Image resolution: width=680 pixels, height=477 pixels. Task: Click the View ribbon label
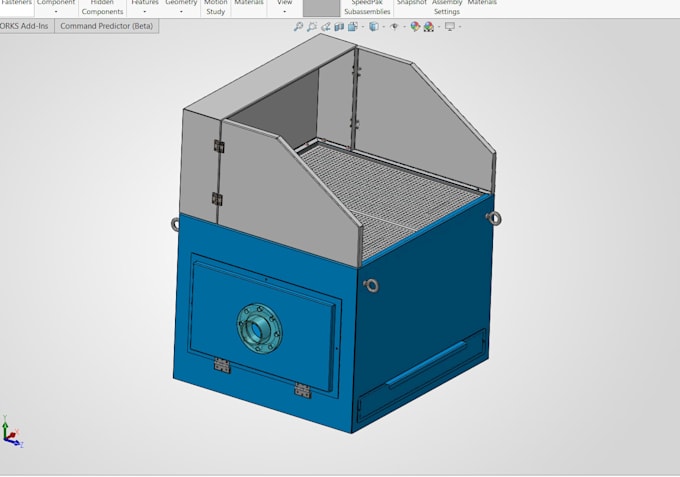pyautogui.click(x=284, y=3)
